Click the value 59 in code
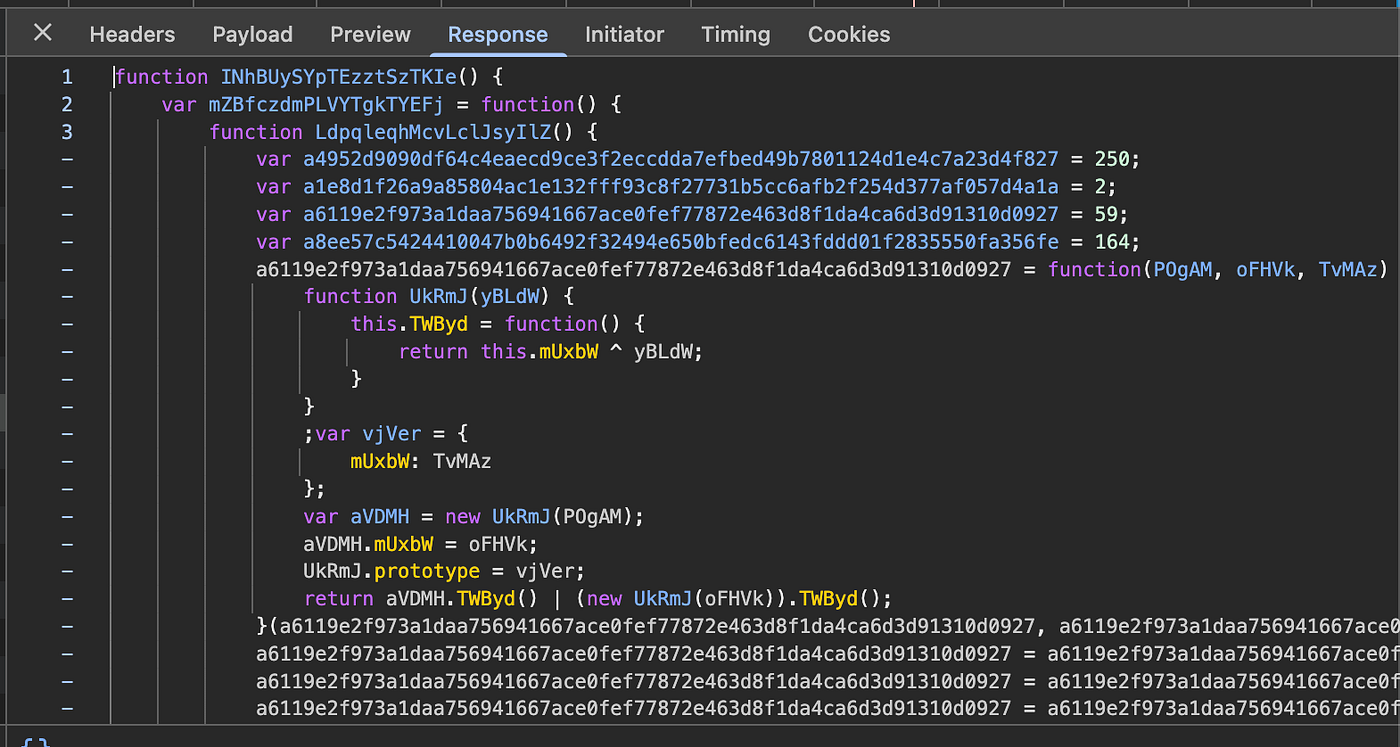 coord(1106,214)
